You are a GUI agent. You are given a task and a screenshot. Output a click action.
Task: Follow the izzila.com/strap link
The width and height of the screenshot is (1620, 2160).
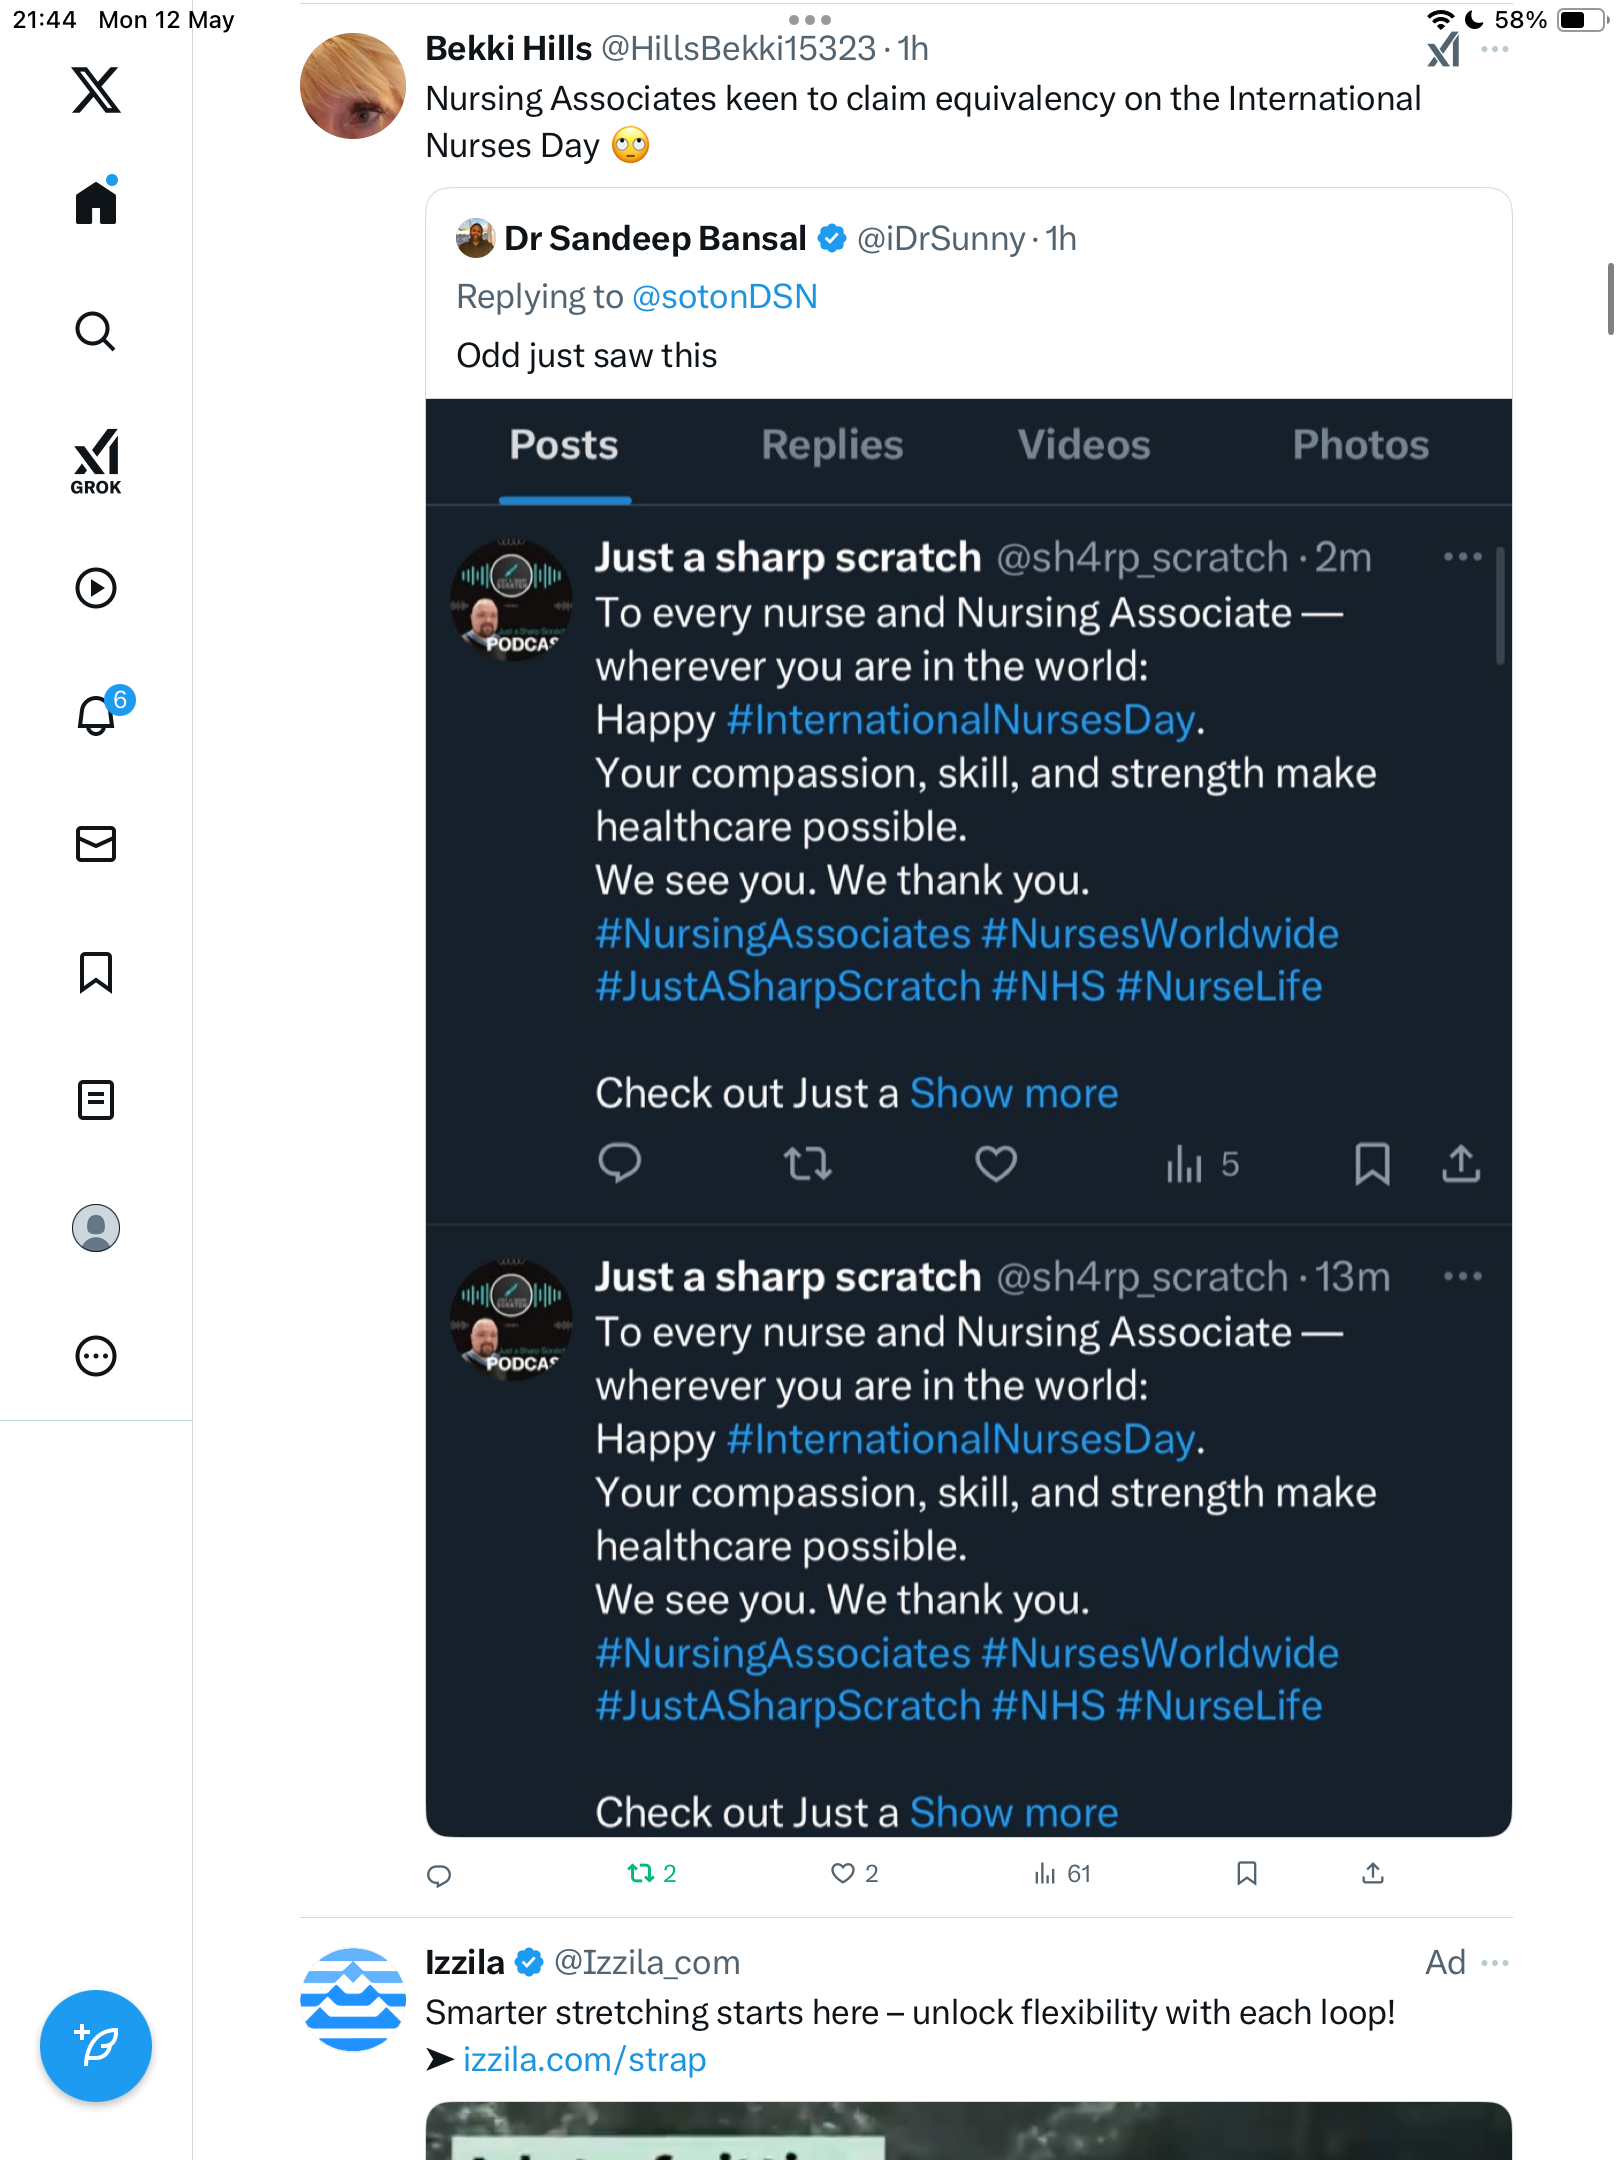coord(584,2060)
